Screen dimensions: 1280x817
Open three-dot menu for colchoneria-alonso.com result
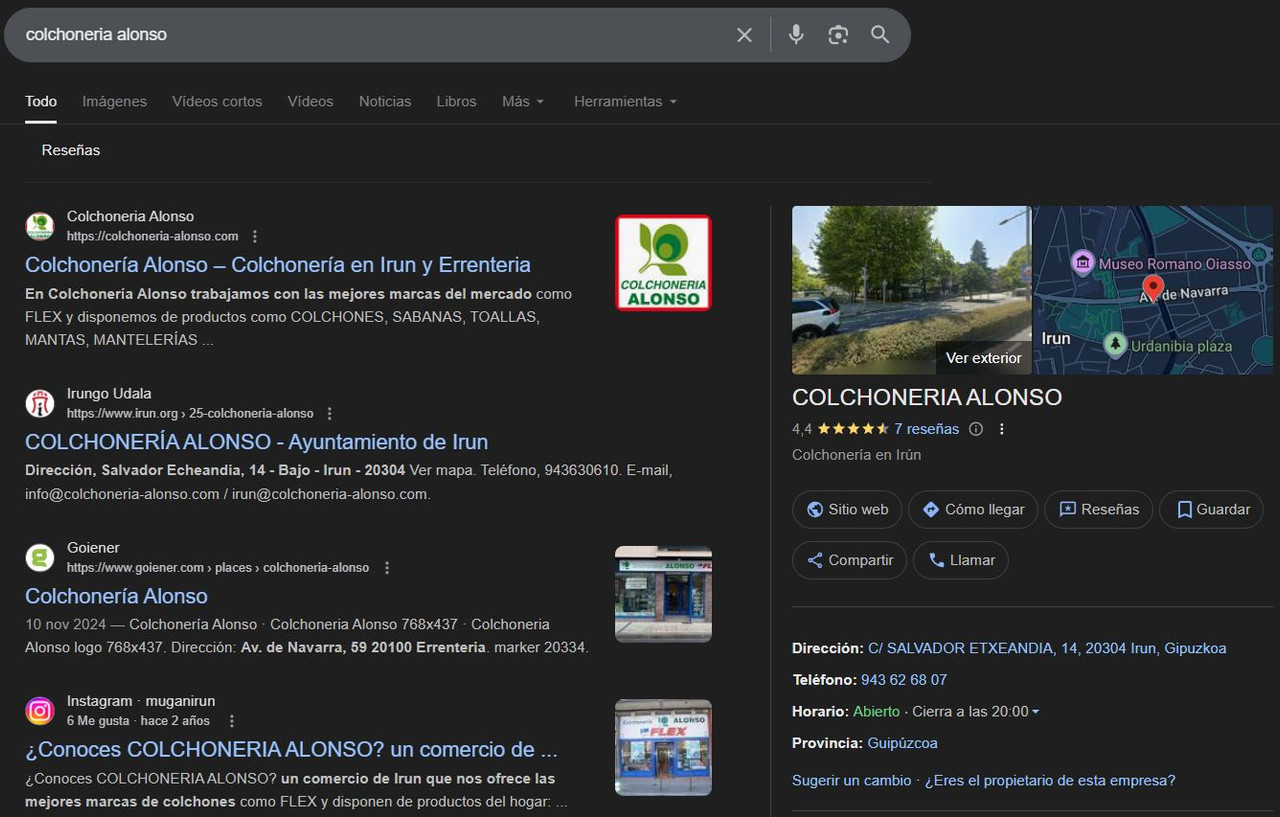255,237
